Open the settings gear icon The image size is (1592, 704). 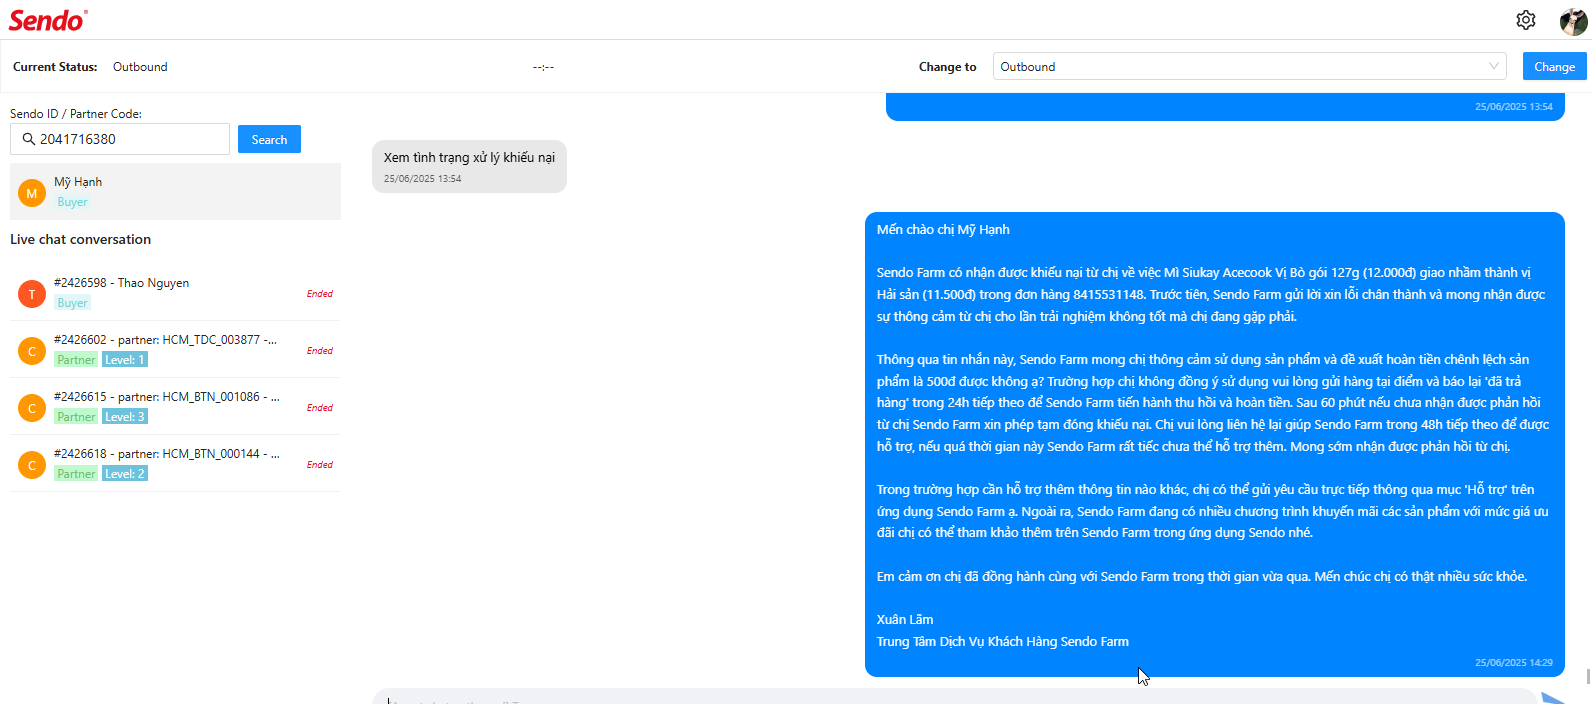click(x=1525, y=20)
